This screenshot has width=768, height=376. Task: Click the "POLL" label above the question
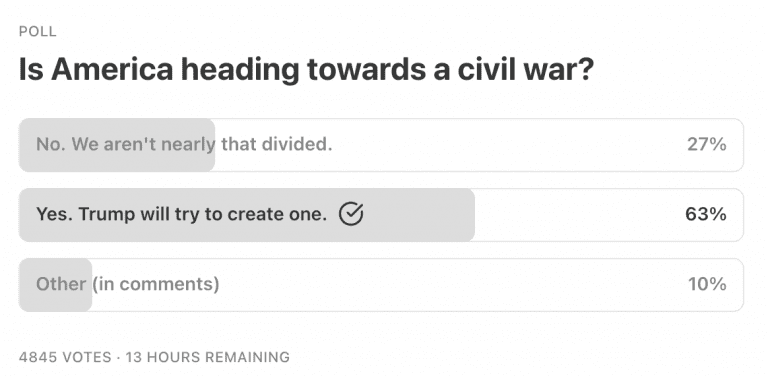(38, 32)
